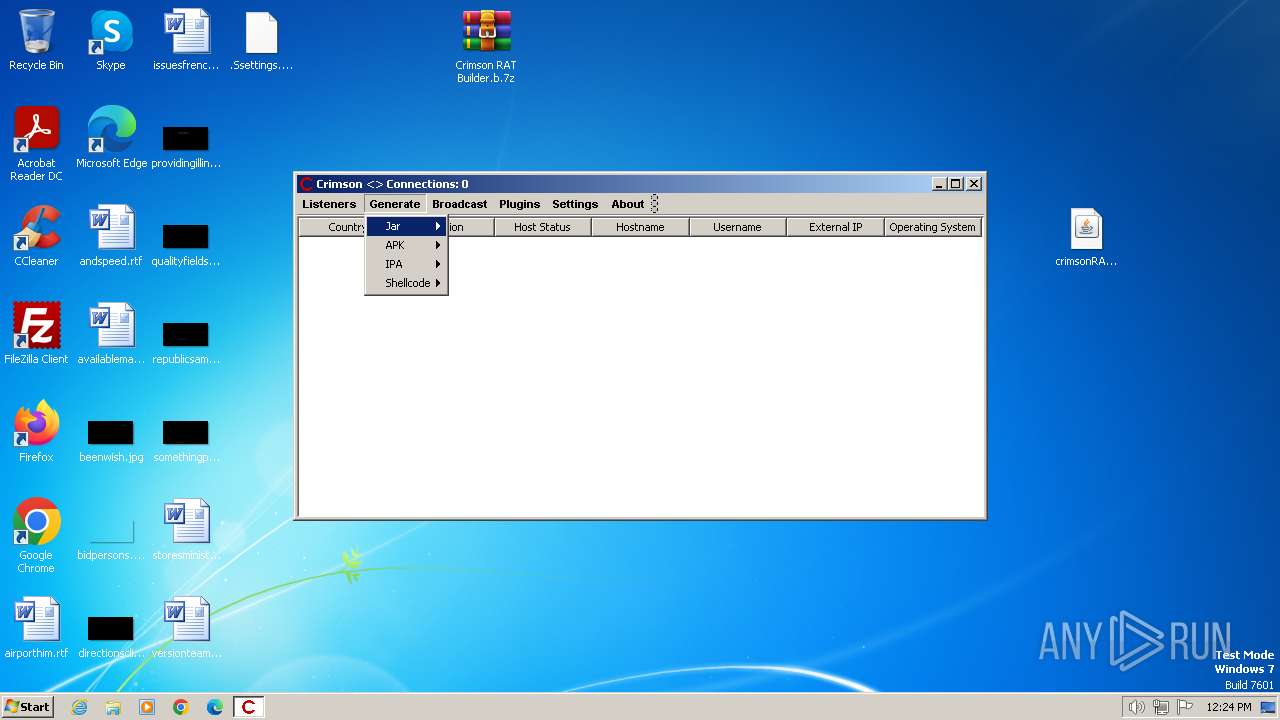The width and height of the screenshot is (1280, 720).
Task: Open the Plugins menu
Action: [x=519, y=204]
